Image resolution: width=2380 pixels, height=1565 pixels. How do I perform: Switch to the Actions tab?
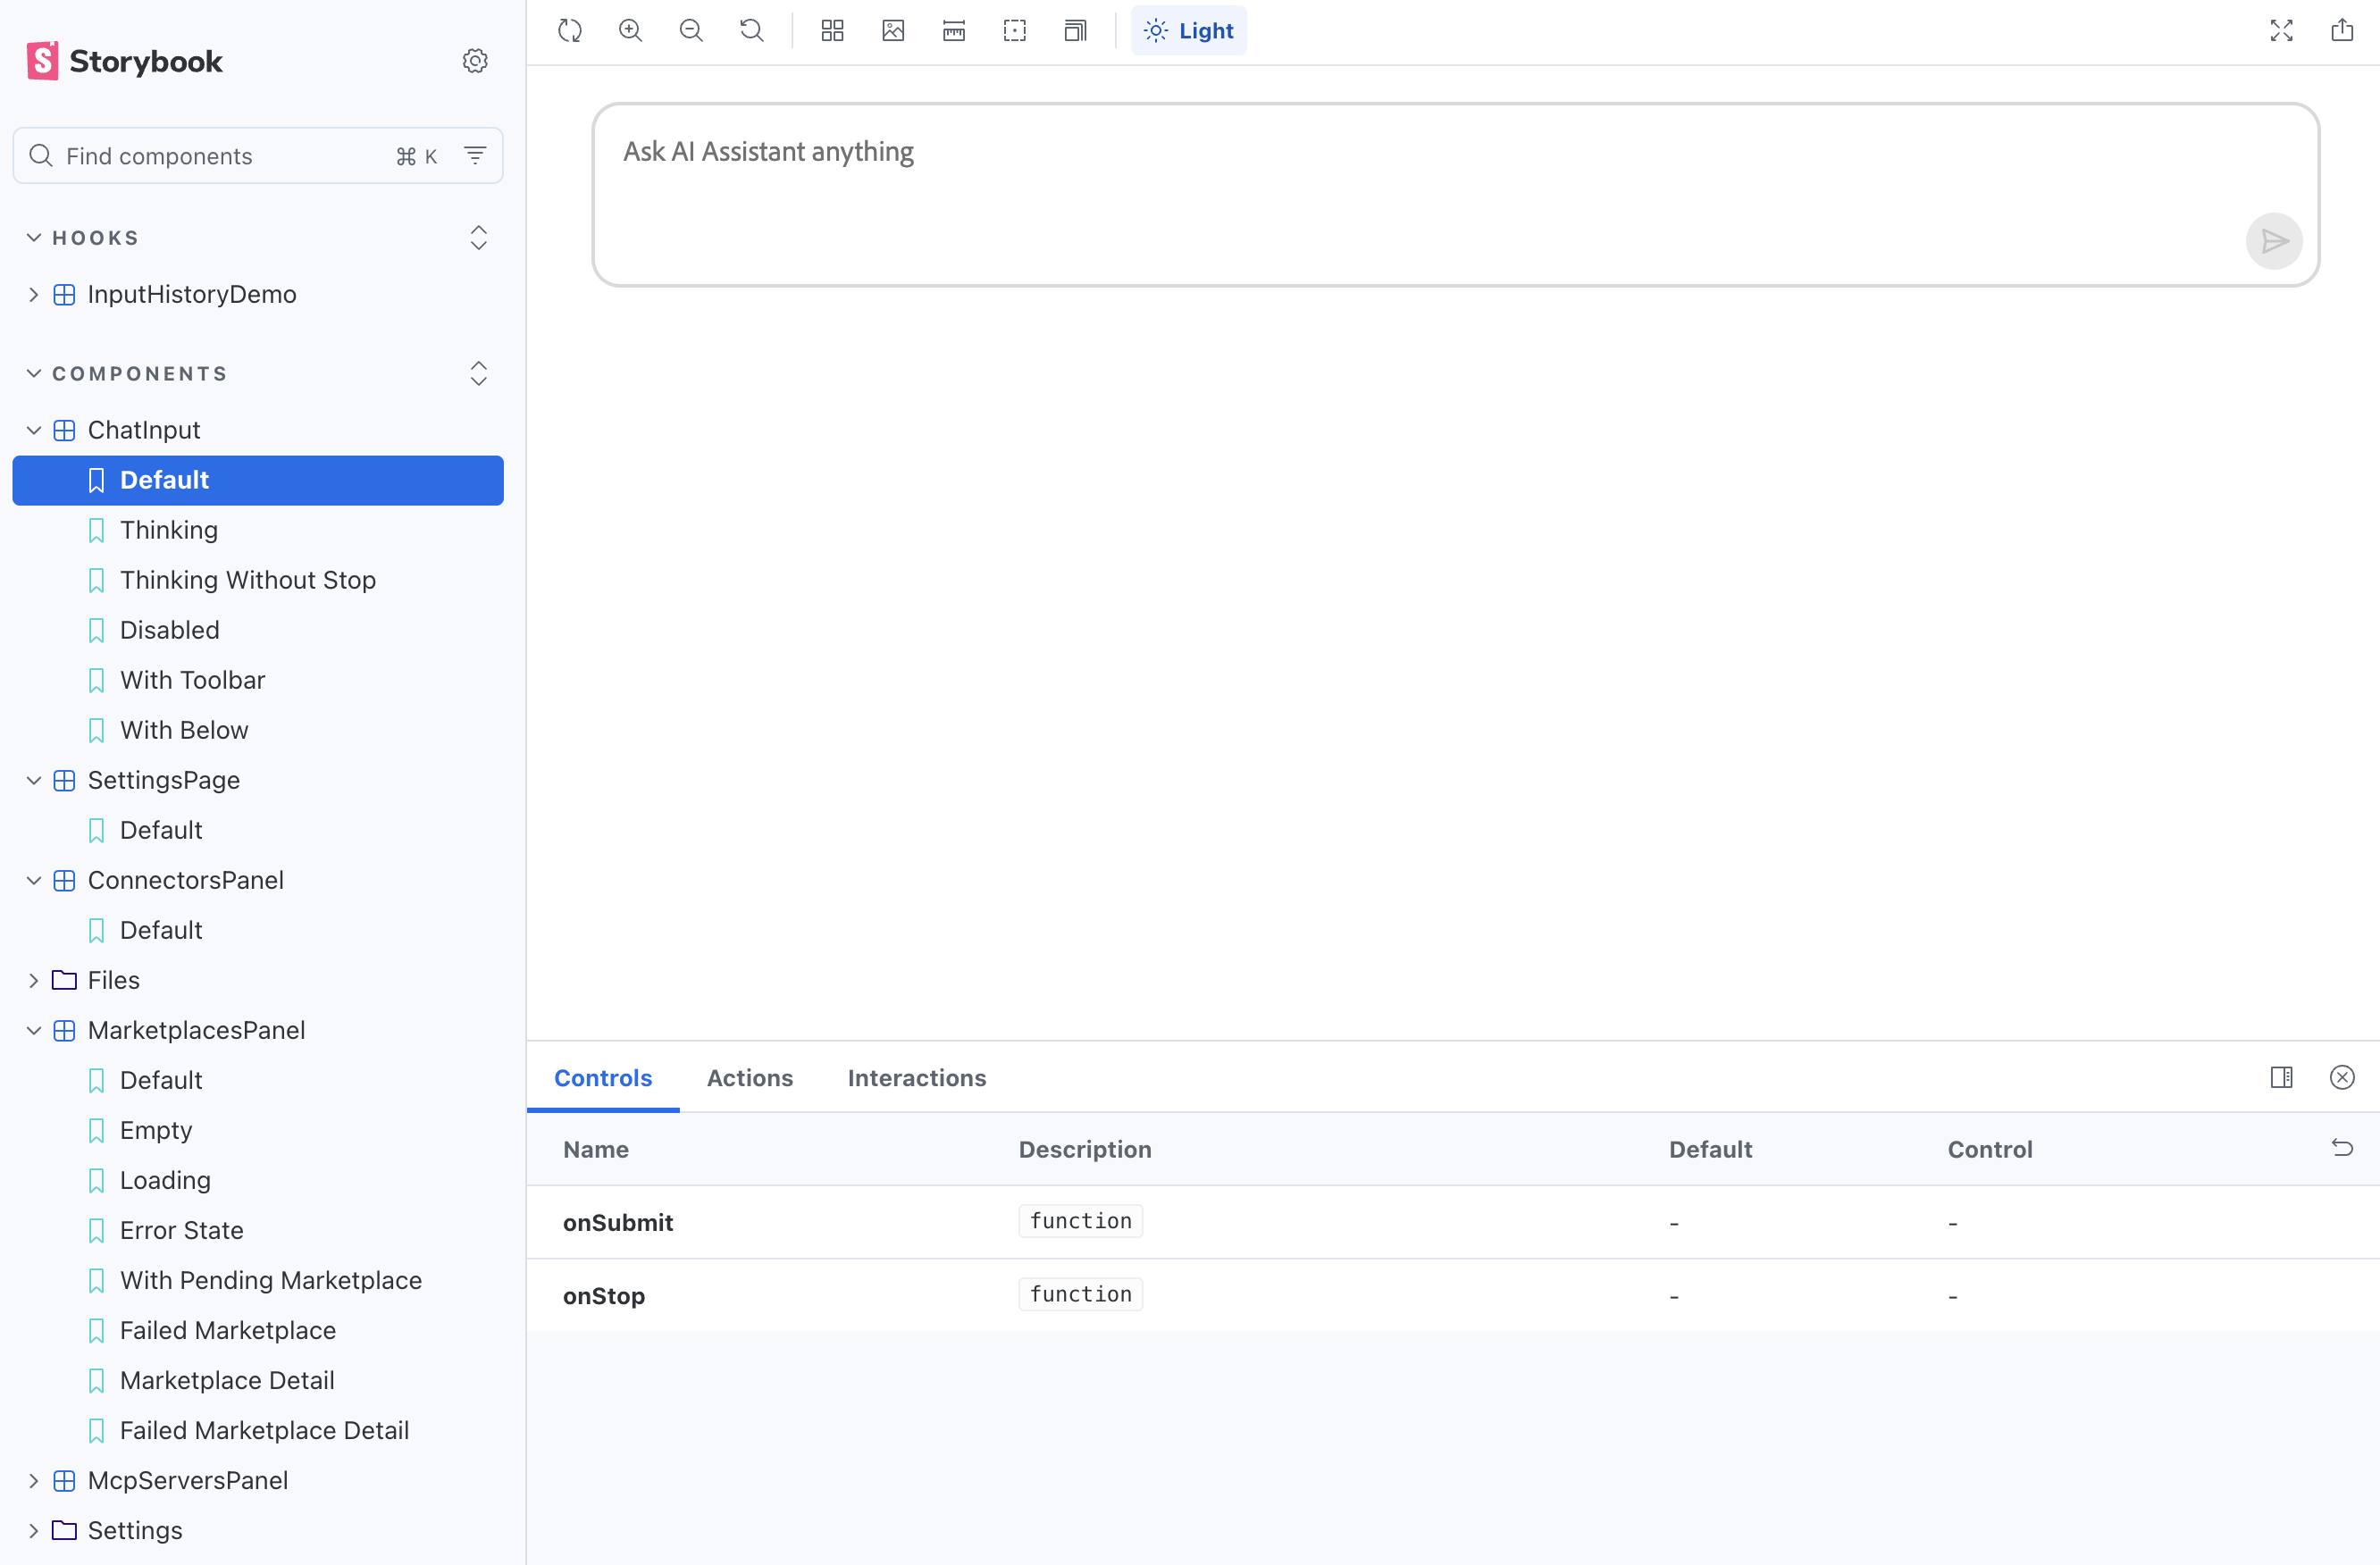point(750,1078)
